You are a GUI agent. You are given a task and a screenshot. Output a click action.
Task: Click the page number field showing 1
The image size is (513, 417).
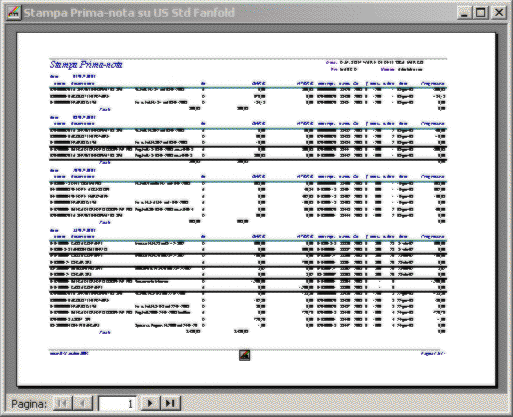coord(117,404)
